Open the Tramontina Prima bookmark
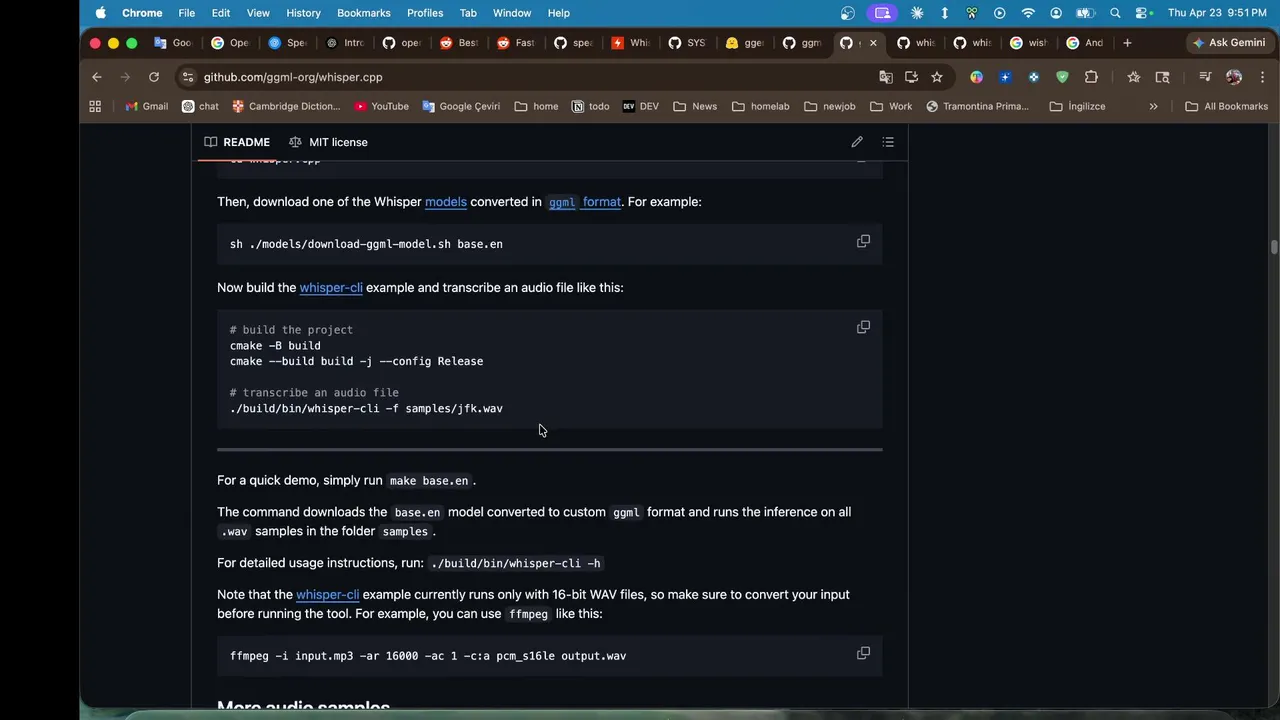Screen dimensions: 1280x720 [x=977, y=106]
